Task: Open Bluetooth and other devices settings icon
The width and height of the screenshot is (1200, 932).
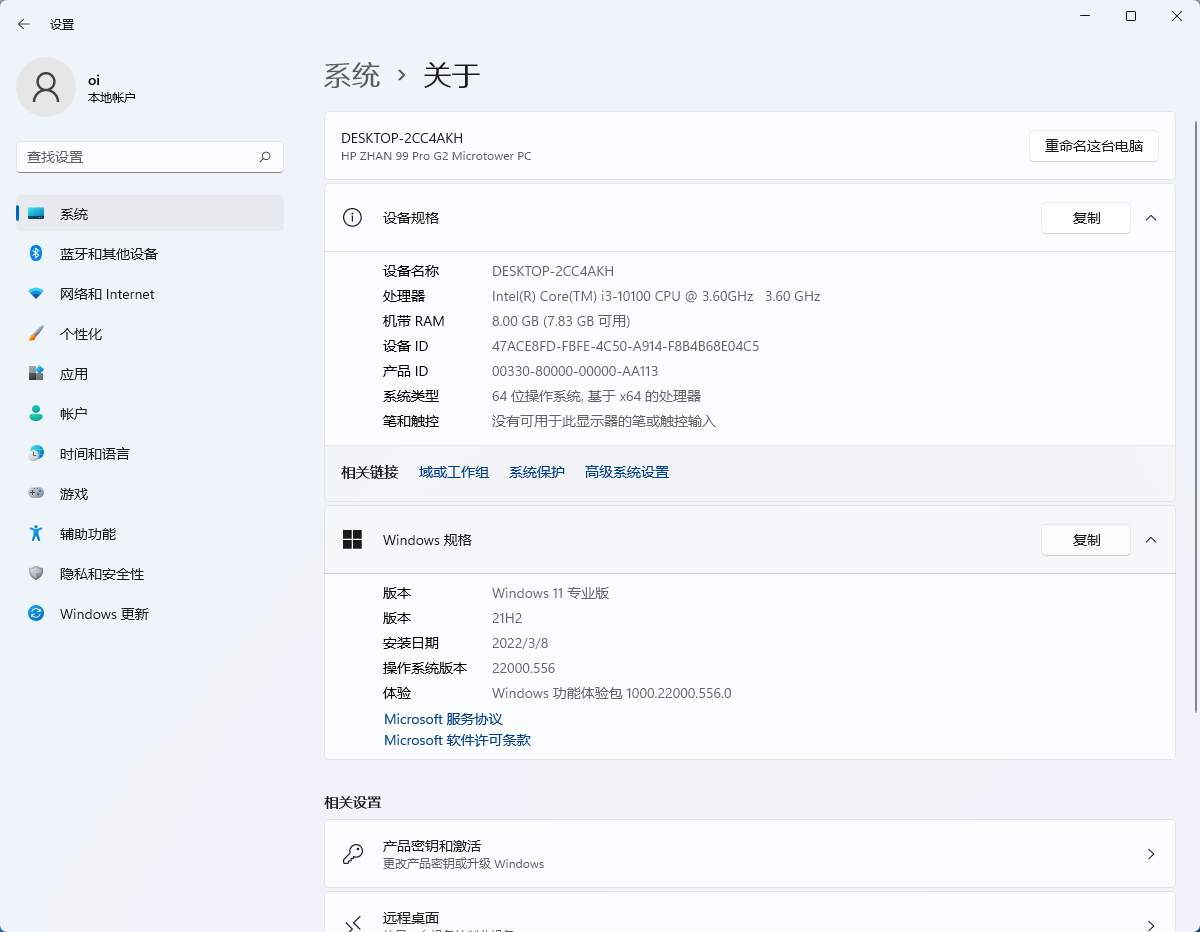Action: [x=35, y=253]
